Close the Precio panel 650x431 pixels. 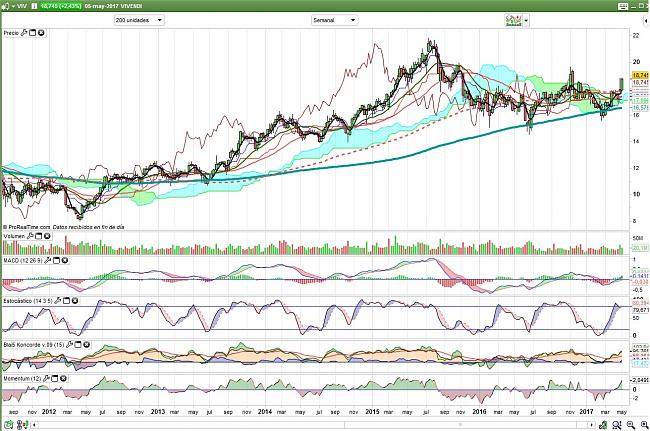41,32
